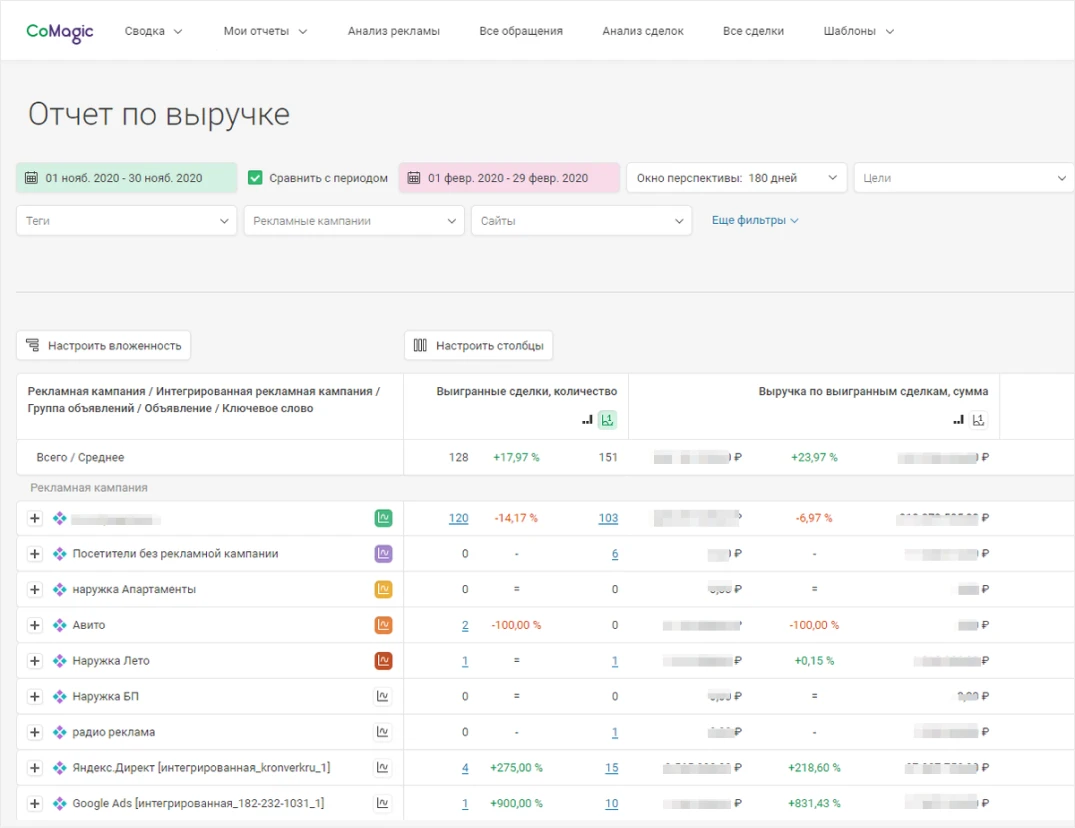The height and width of the screenshot is (828, 1075).
Task: Open the Окно перспективы dropdown
Action: coord(736,178)
